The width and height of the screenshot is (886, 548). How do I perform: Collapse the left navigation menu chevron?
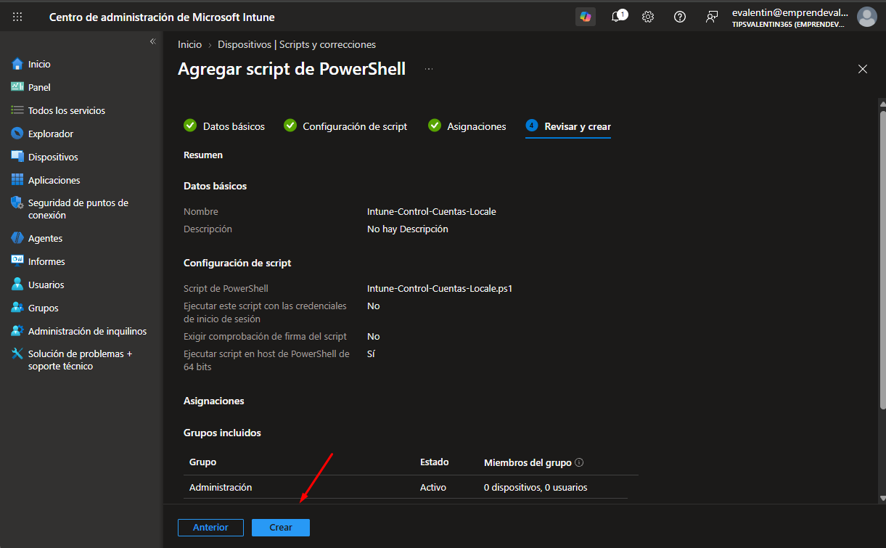153,41
